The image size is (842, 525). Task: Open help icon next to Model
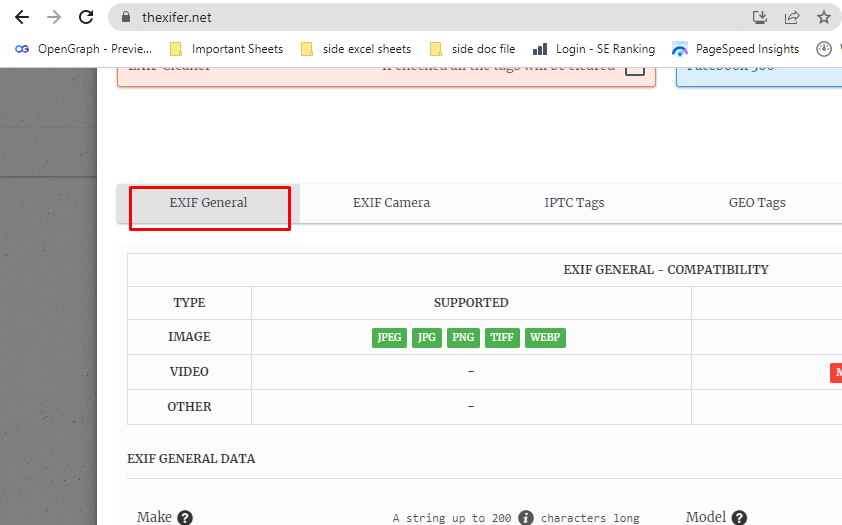click(x=739, y=517)
